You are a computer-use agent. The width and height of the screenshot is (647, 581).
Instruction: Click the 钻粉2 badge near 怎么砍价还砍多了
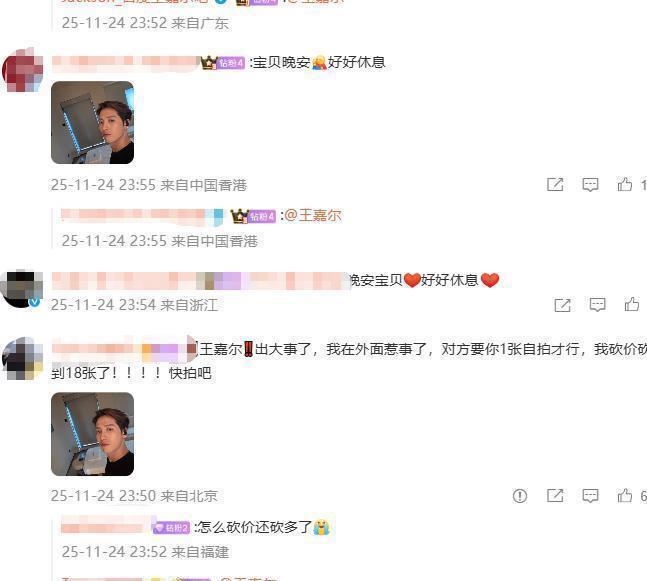(x=171, y=528)
